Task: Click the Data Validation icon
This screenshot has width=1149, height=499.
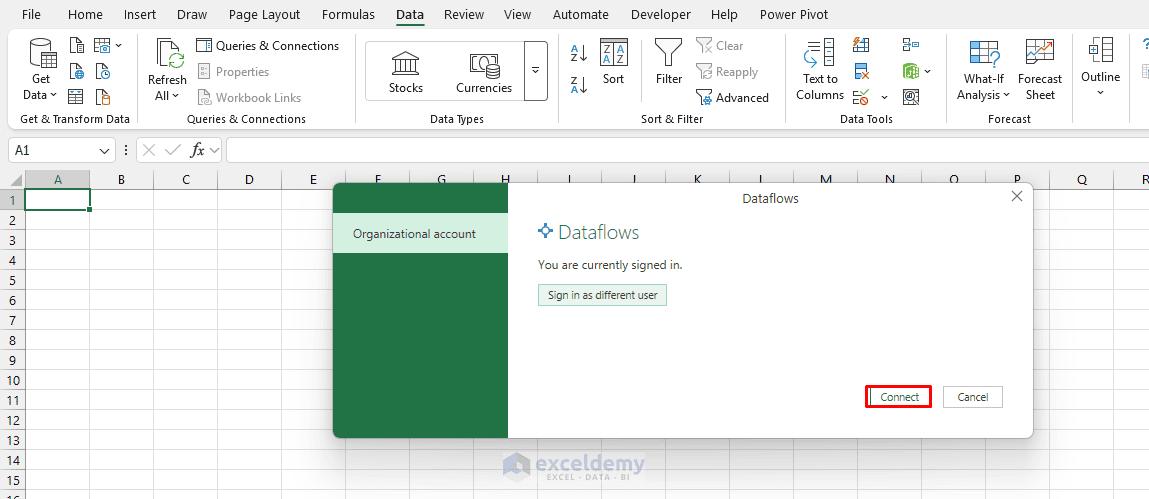Action: tap(861, 97)
